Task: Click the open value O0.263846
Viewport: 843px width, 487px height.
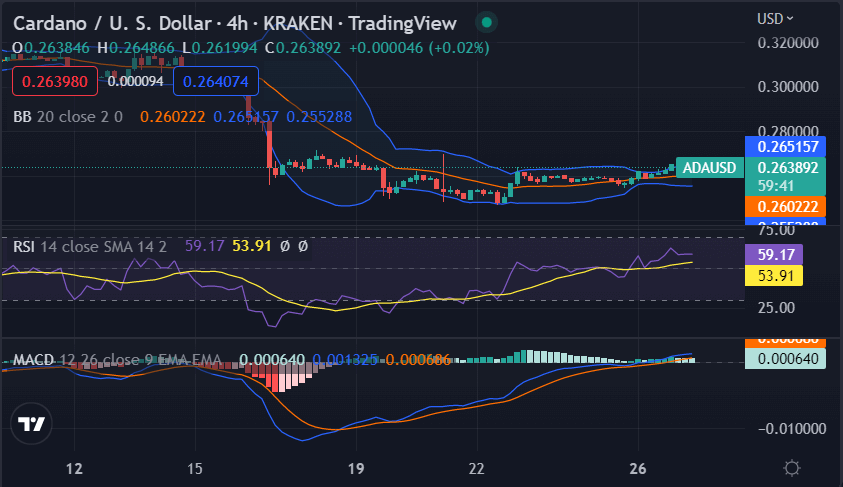Action: click(51, 48)
